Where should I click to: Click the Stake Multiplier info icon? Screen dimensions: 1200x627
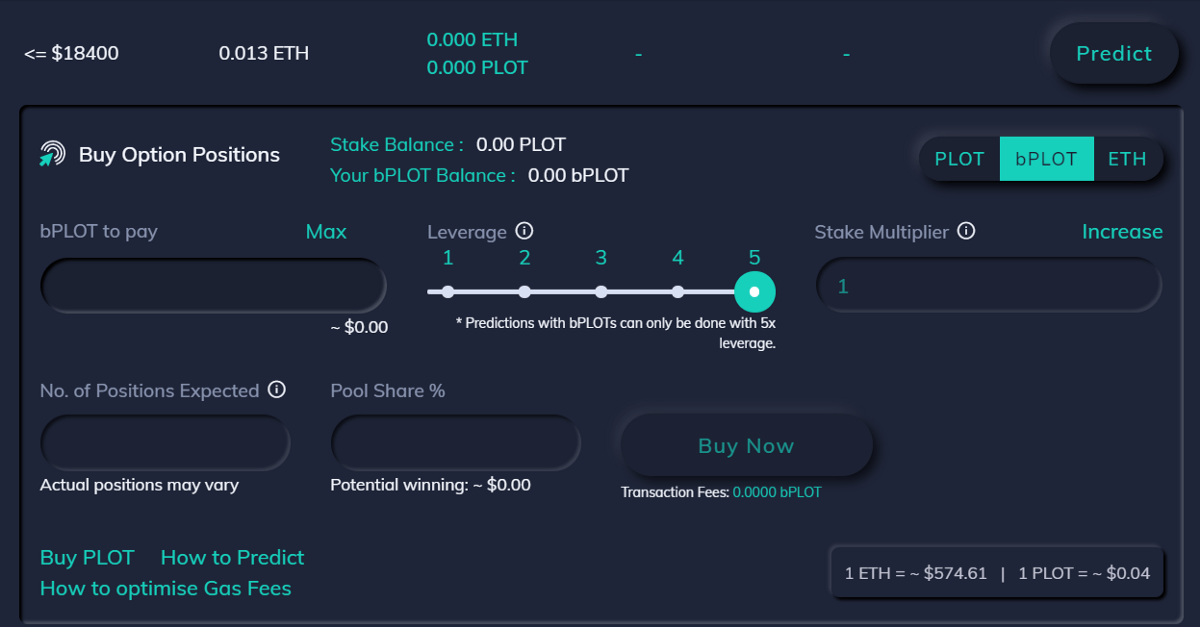tap(966, 231)
